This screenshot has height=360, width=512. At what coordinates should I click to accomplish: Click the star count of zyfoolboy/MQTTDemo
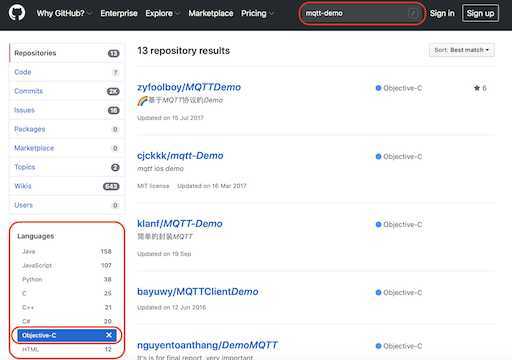click(x=480, y=88)
